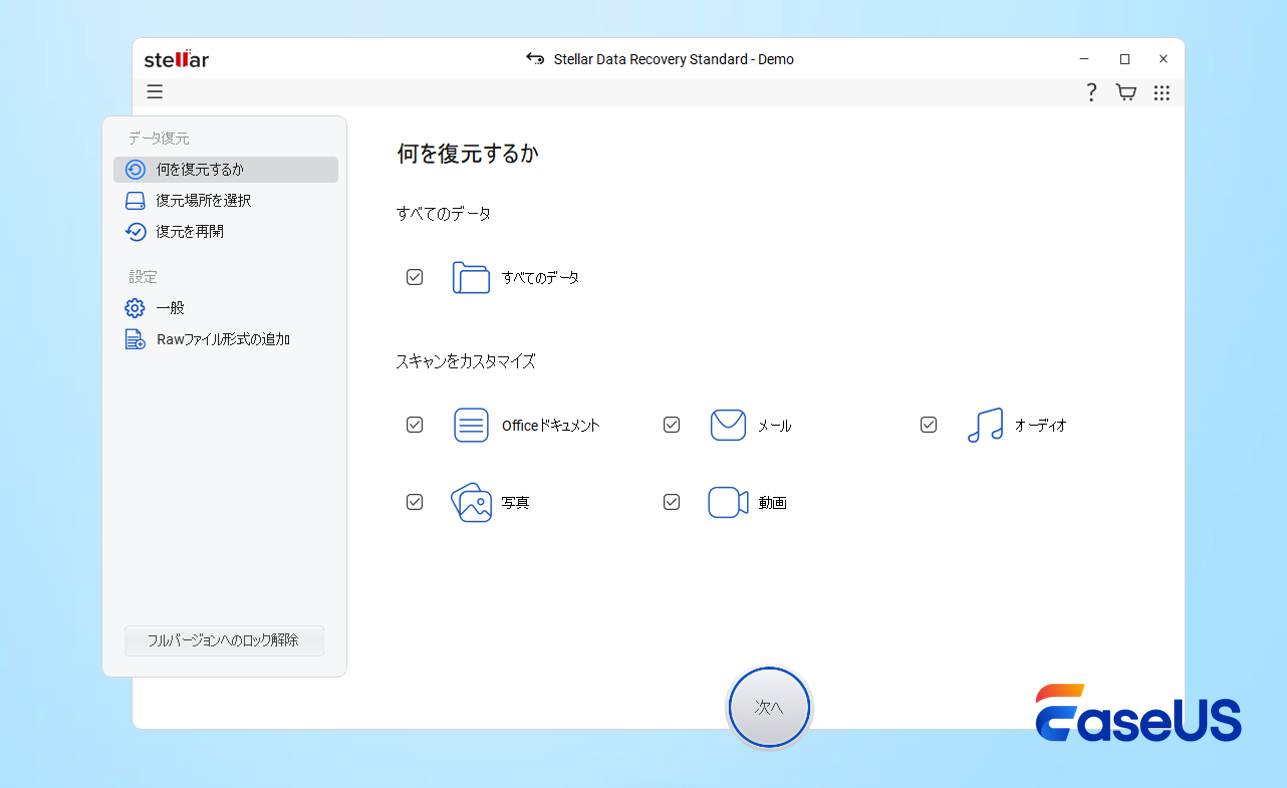Click the 動画 video camera icon
The width and height of the screenshot is (1287, 788).
pyautogui.click(x=728, y=502)
